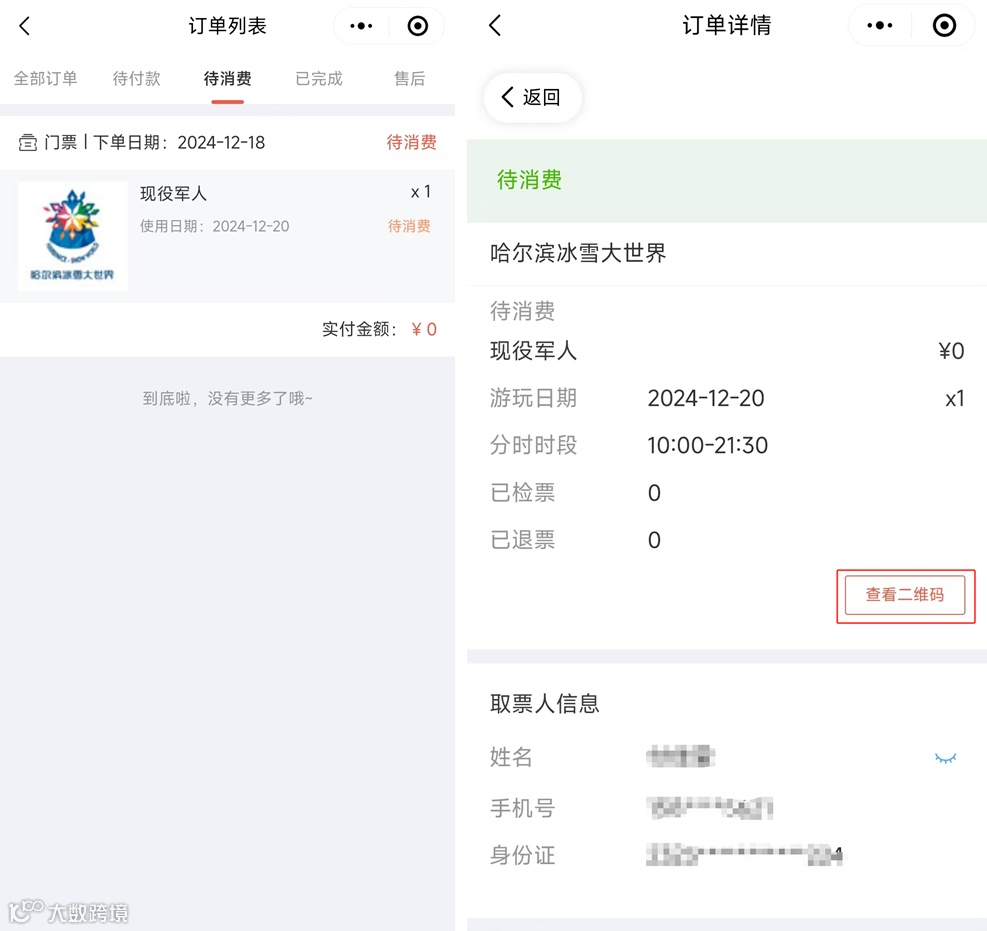Tap the 返回 button

point(532,97)
